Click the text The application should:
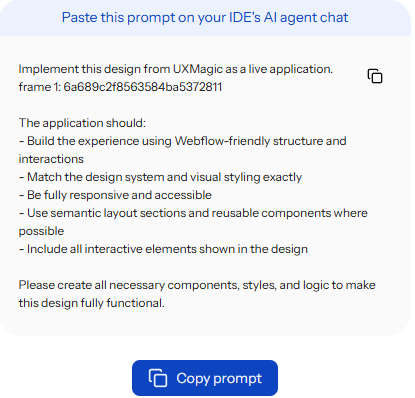Viewport: 415px width, 398px height. coord(82,123)
